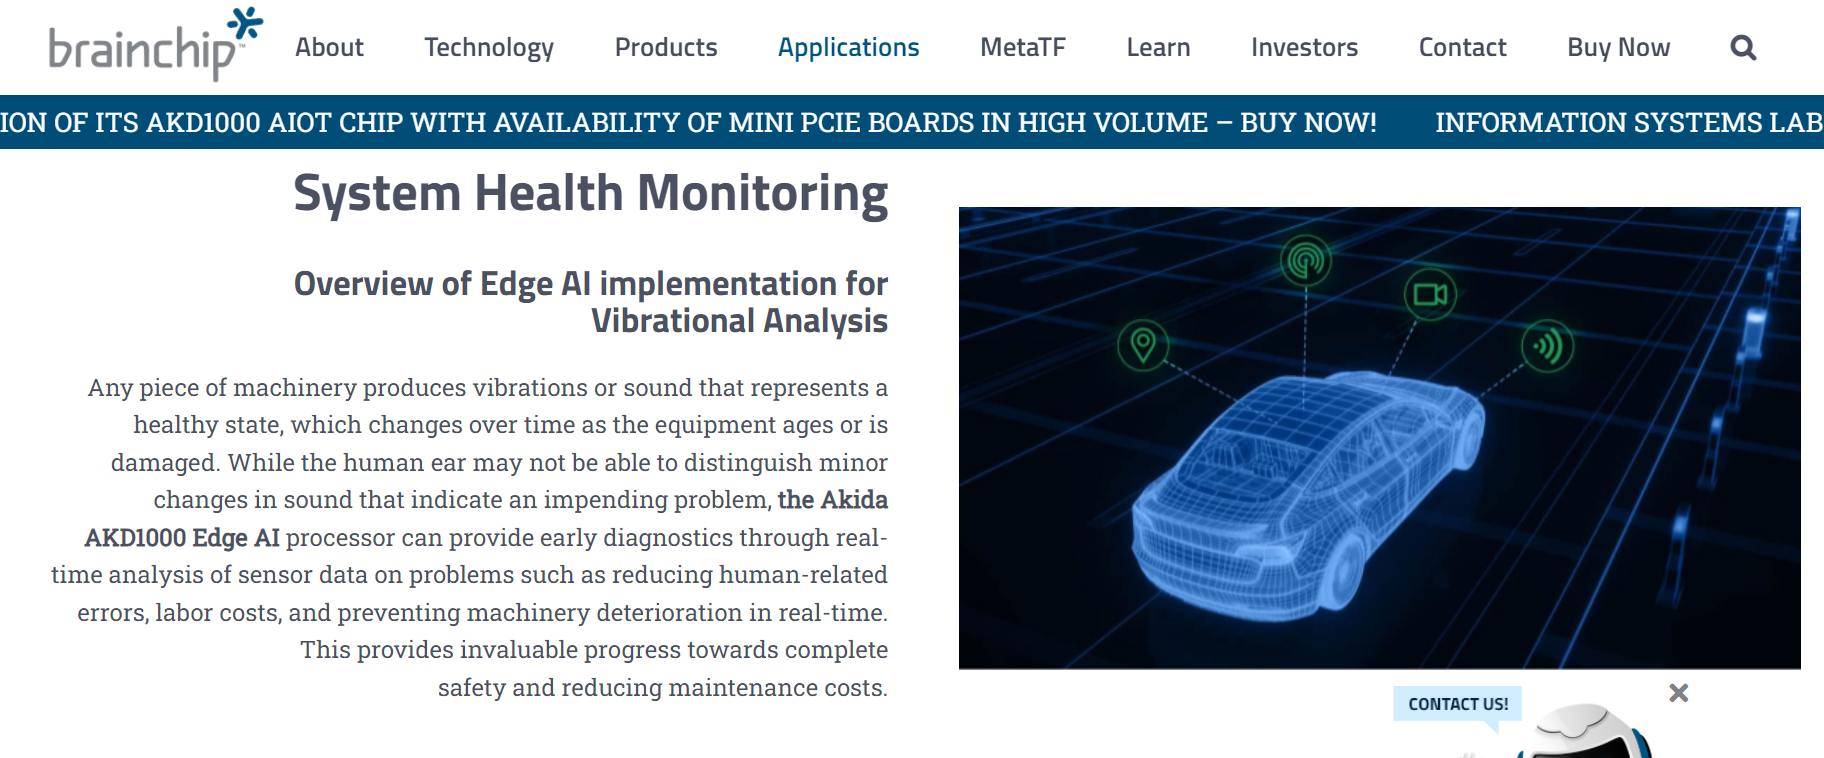Image resolution: width=1824 pixels, height=758 pixels.
Task: Click the video camera icon above the car
Action: coord(1430,295)
